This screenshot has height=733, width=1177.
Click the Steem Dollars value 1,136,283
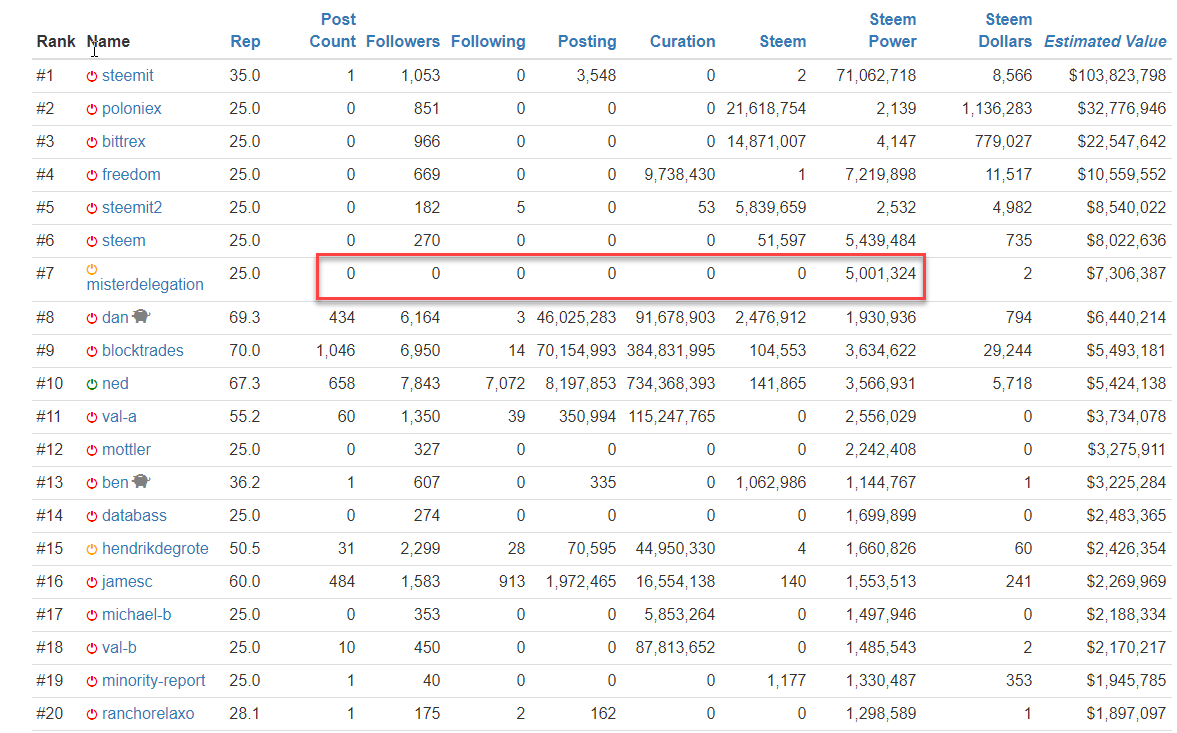click(x=997, y=109)
